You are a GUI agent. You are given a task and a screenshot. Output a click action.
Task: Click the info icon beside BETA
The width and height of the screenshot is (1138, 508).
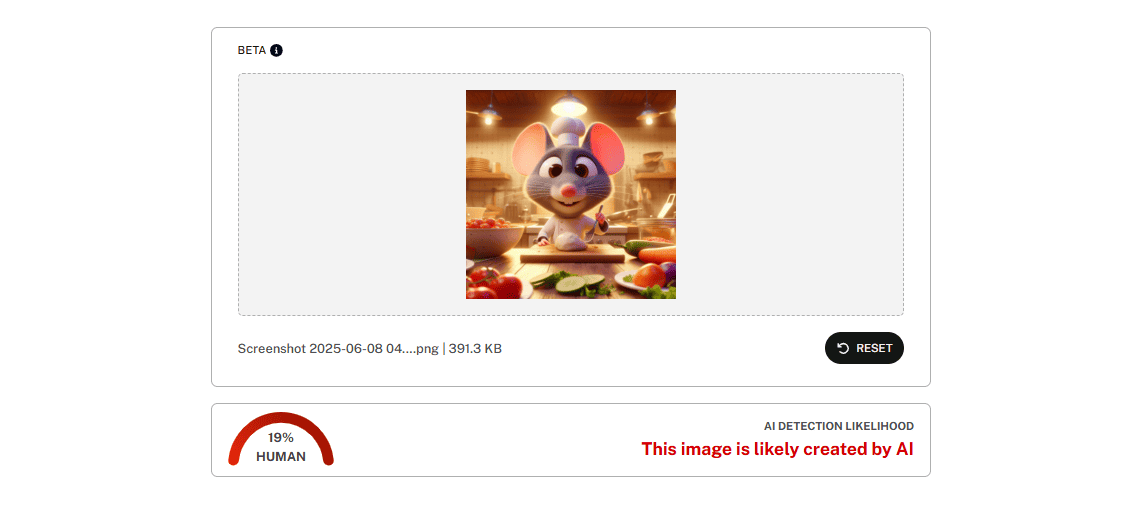tap(276, 51)
